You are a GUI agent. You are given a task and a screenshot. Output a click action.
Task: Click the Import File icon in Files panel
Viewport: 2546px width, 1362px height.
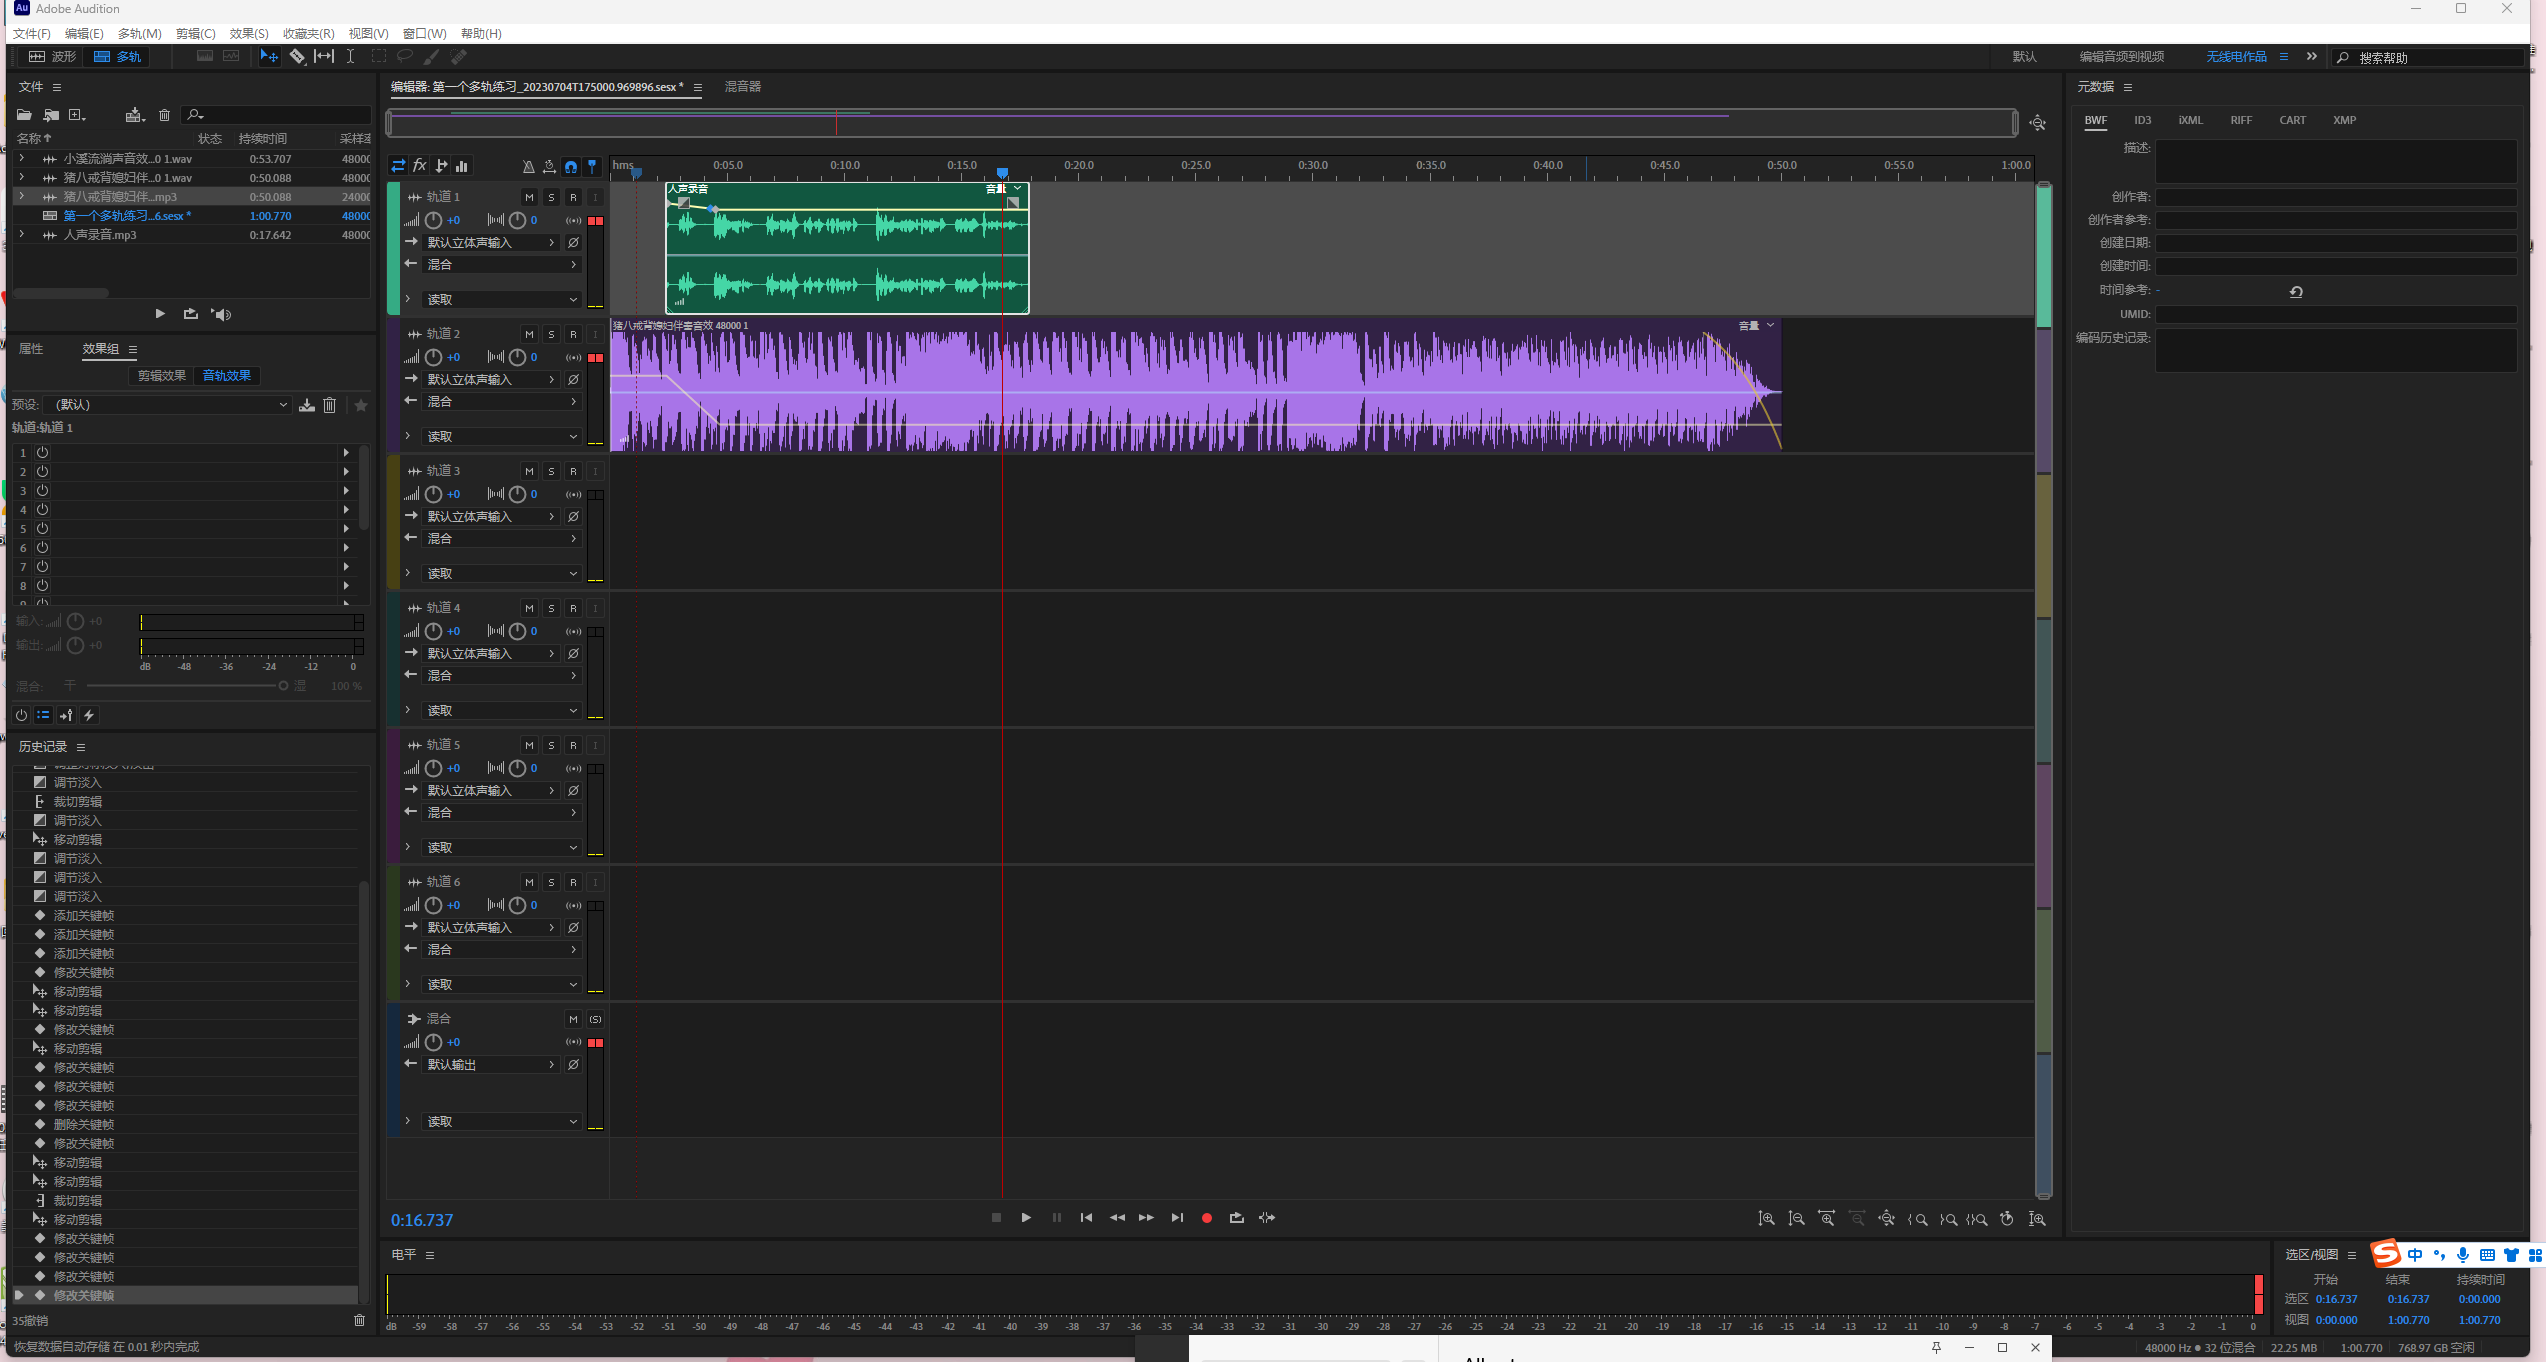50,115
